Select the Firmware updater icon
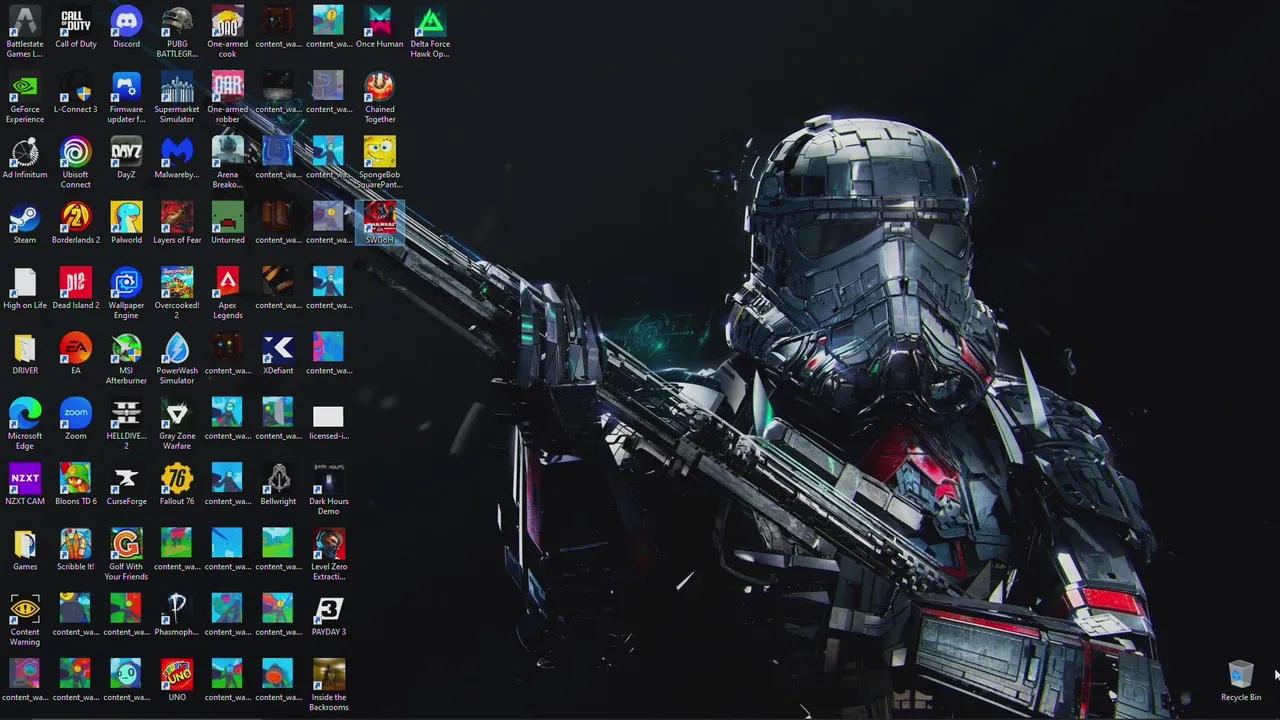 coord(126,97)
